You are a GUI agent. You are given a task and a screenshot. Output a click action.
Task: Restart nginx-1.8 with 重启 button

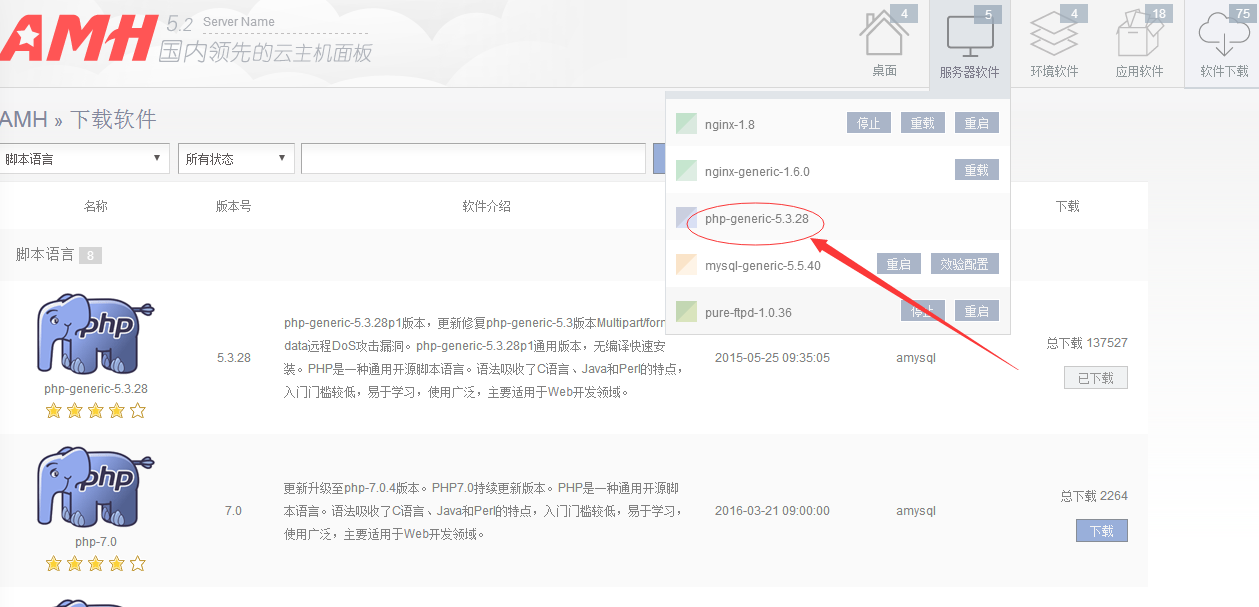pos(976,124)
